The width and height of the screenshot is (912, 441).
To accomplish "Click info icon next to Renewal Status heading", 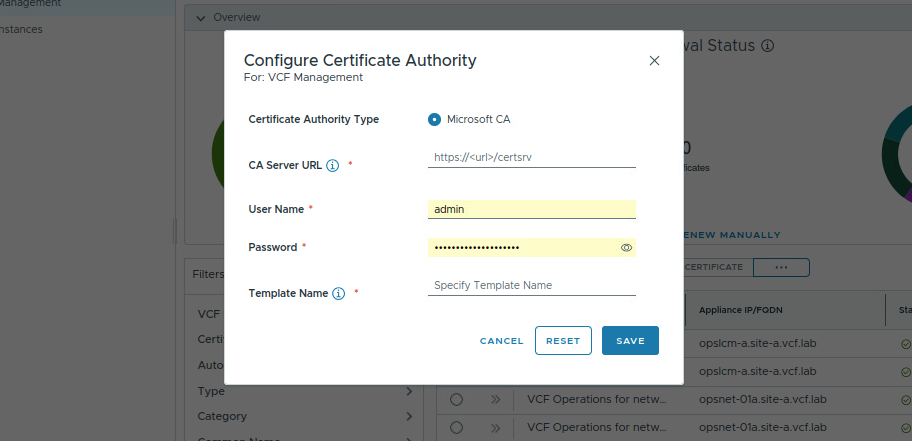I will 767,47.
